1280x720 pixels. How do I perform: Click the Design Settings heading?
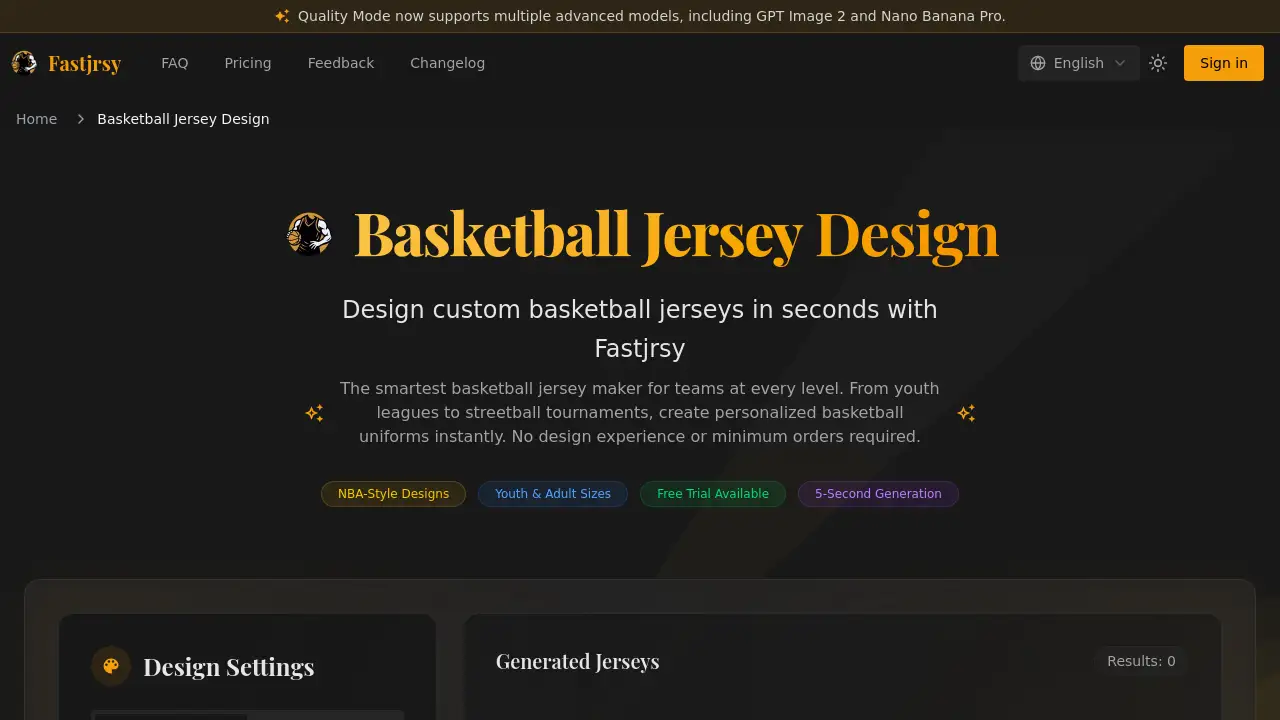[x=229, y=667]
